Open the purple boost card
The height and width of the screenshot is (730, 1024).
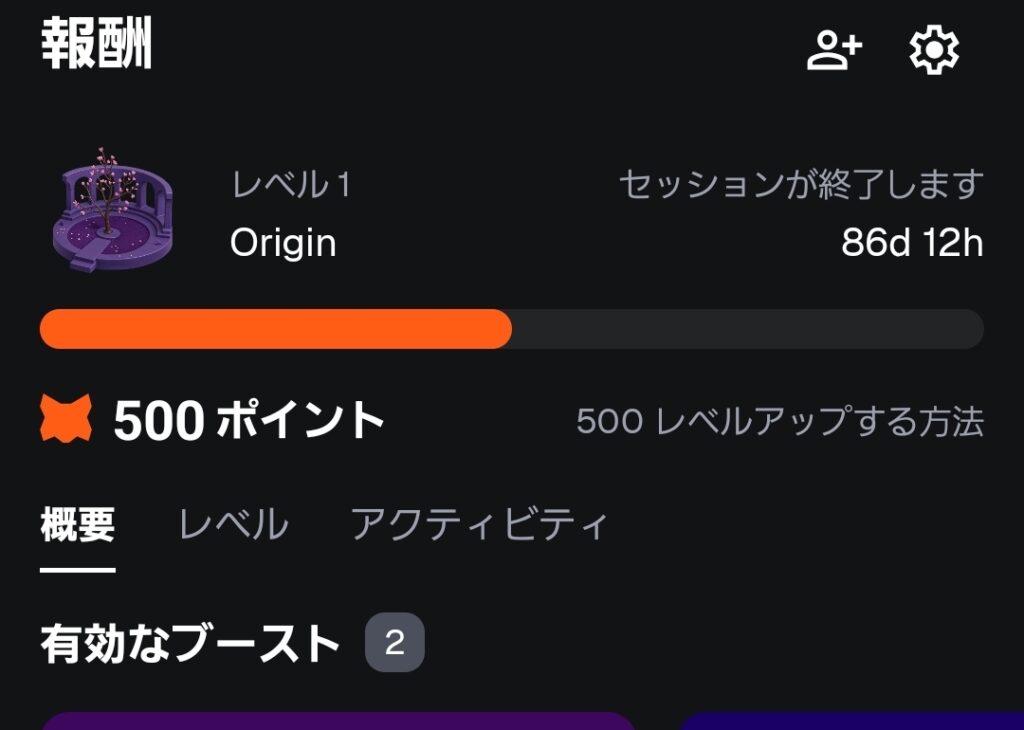tap(338, 720)
